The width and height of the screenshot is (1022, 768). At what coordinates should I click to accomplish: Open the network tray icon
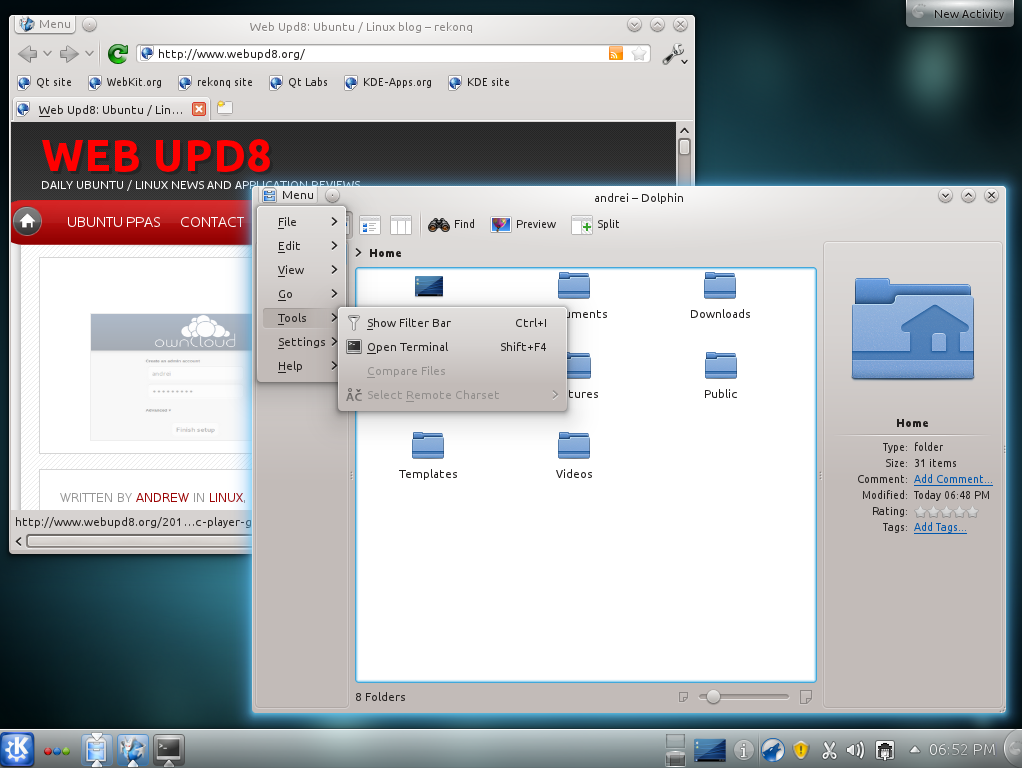(884, 750)
